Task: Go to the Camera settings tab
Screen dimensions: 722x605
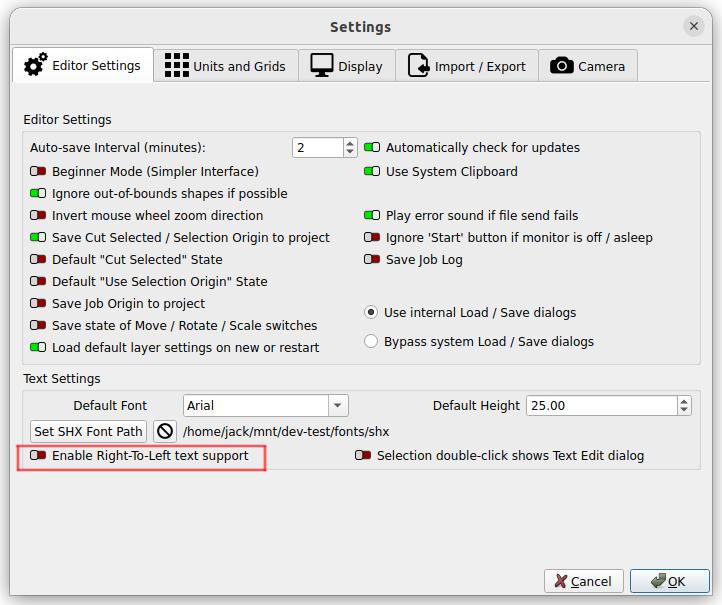Action: (x=588, y=66)
